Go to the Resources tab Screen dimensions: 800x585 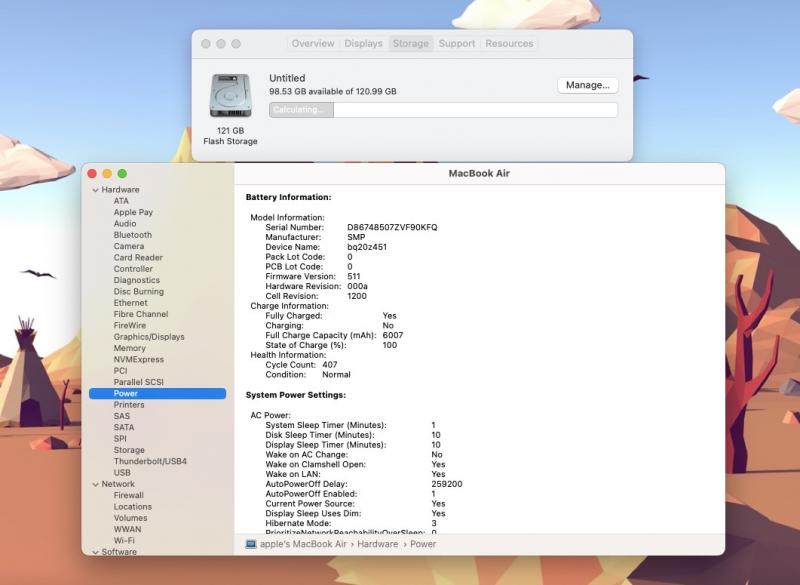pyautogui.click(x=509, y=44)
